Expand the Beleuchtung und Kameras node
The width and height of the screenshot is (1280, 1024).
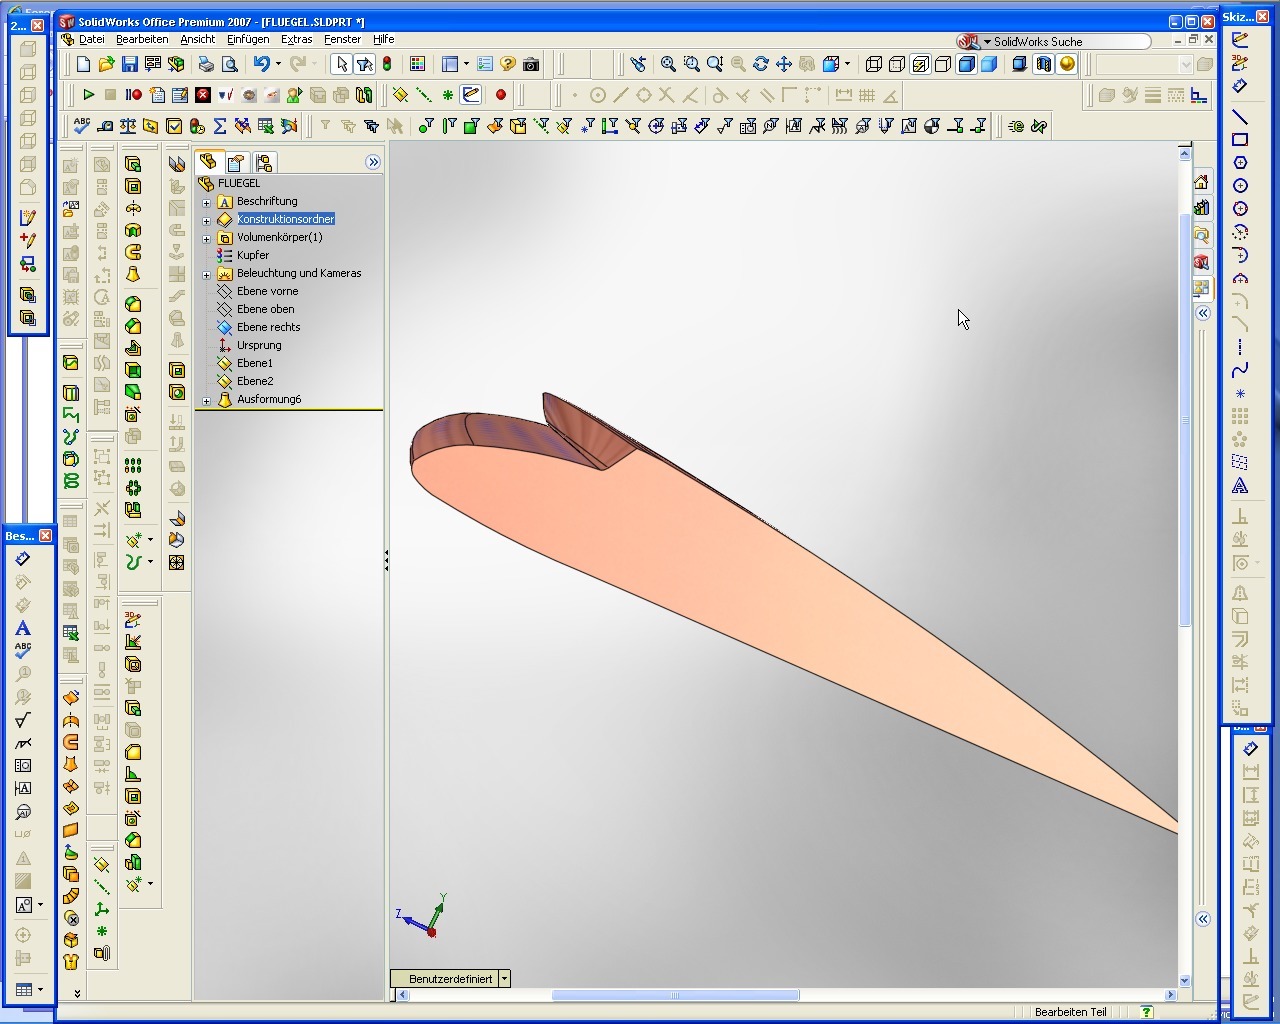point(207,274)
